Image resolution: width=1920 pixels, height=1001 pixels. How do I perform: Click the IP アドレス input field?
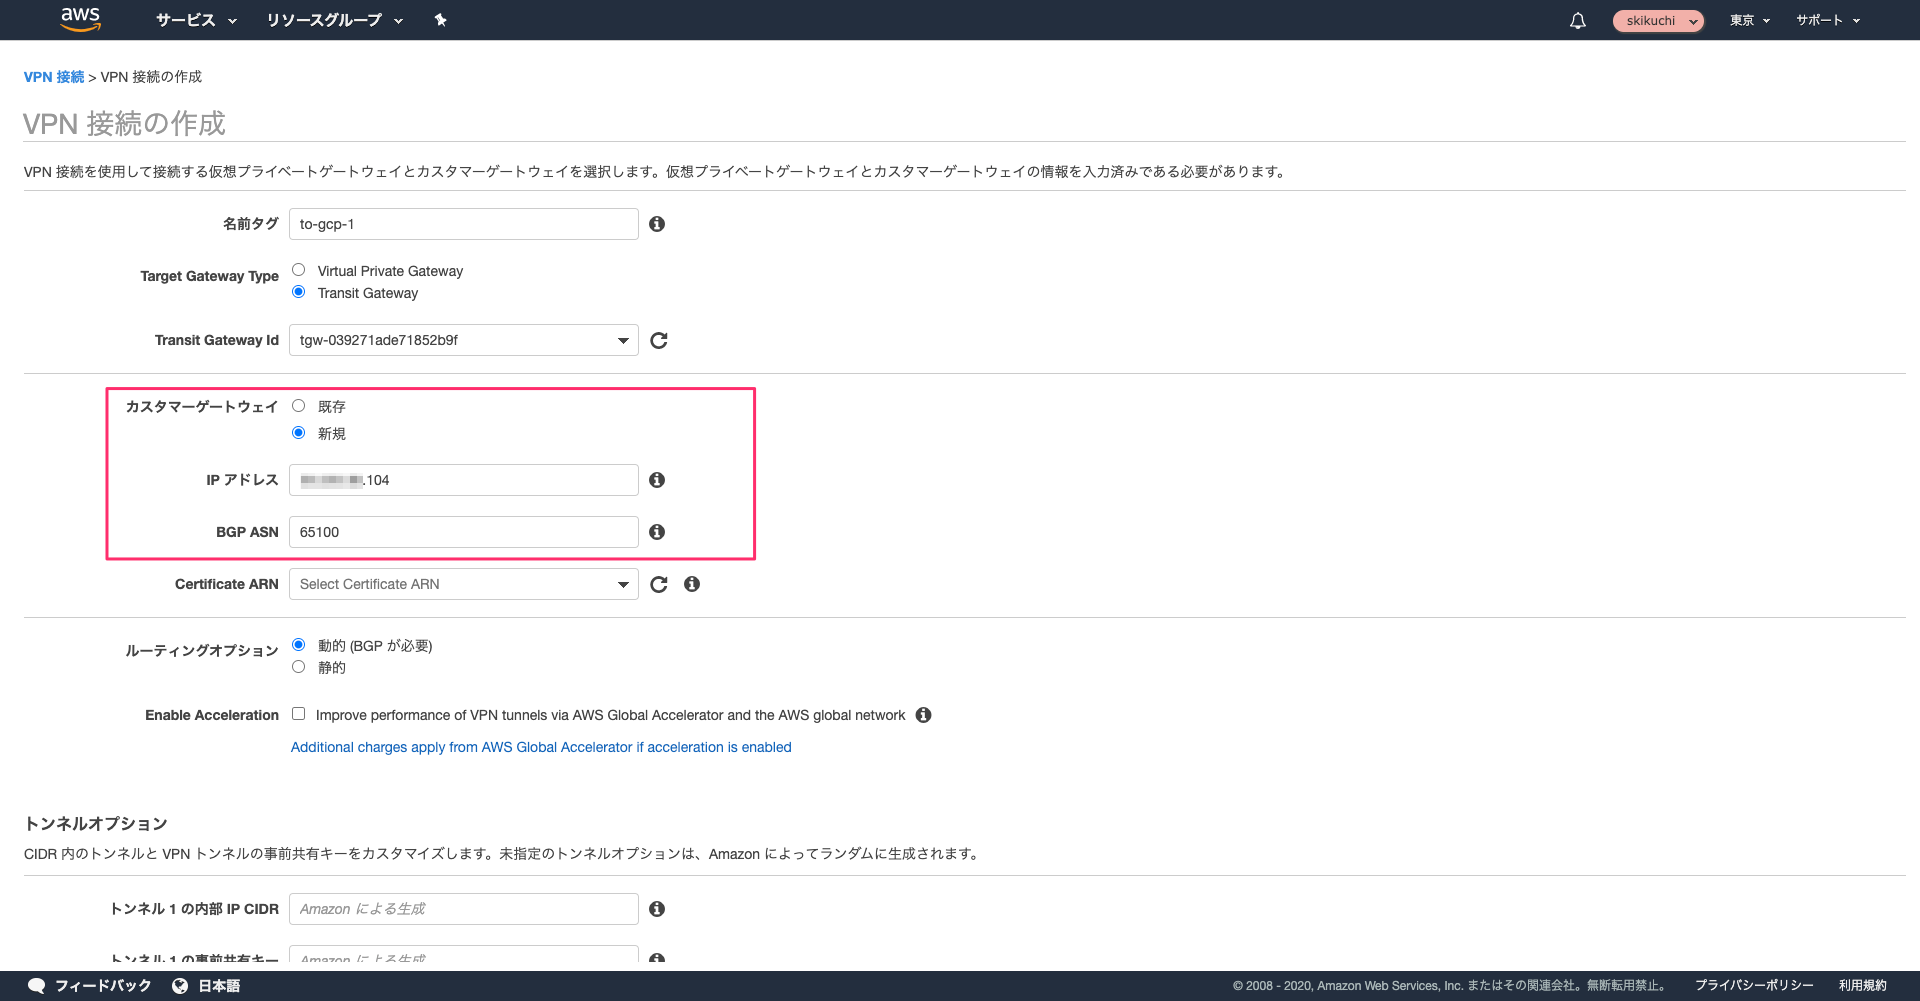click(x=463, y=479)
